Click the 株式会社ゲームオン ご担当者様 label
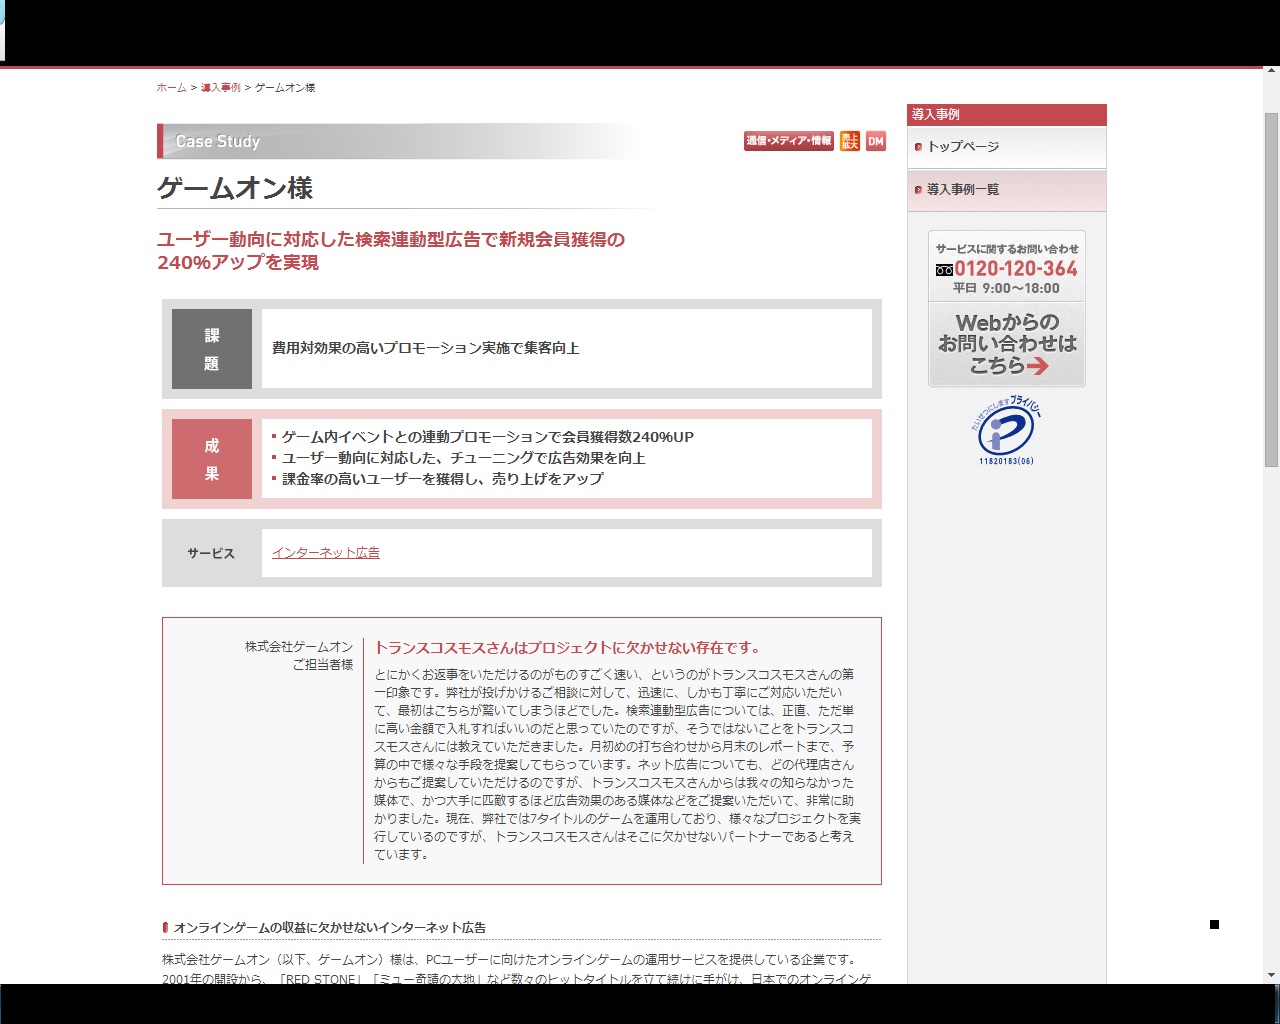 coord(299,656)
